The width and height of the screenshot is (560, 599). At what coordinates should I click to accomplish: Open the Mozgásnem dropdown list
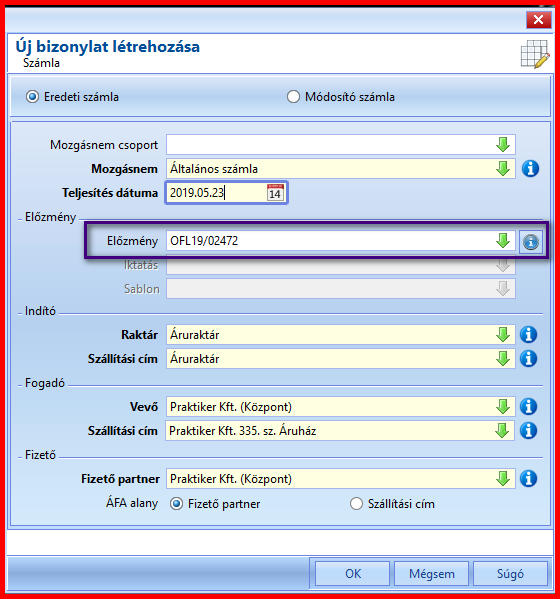503,168
